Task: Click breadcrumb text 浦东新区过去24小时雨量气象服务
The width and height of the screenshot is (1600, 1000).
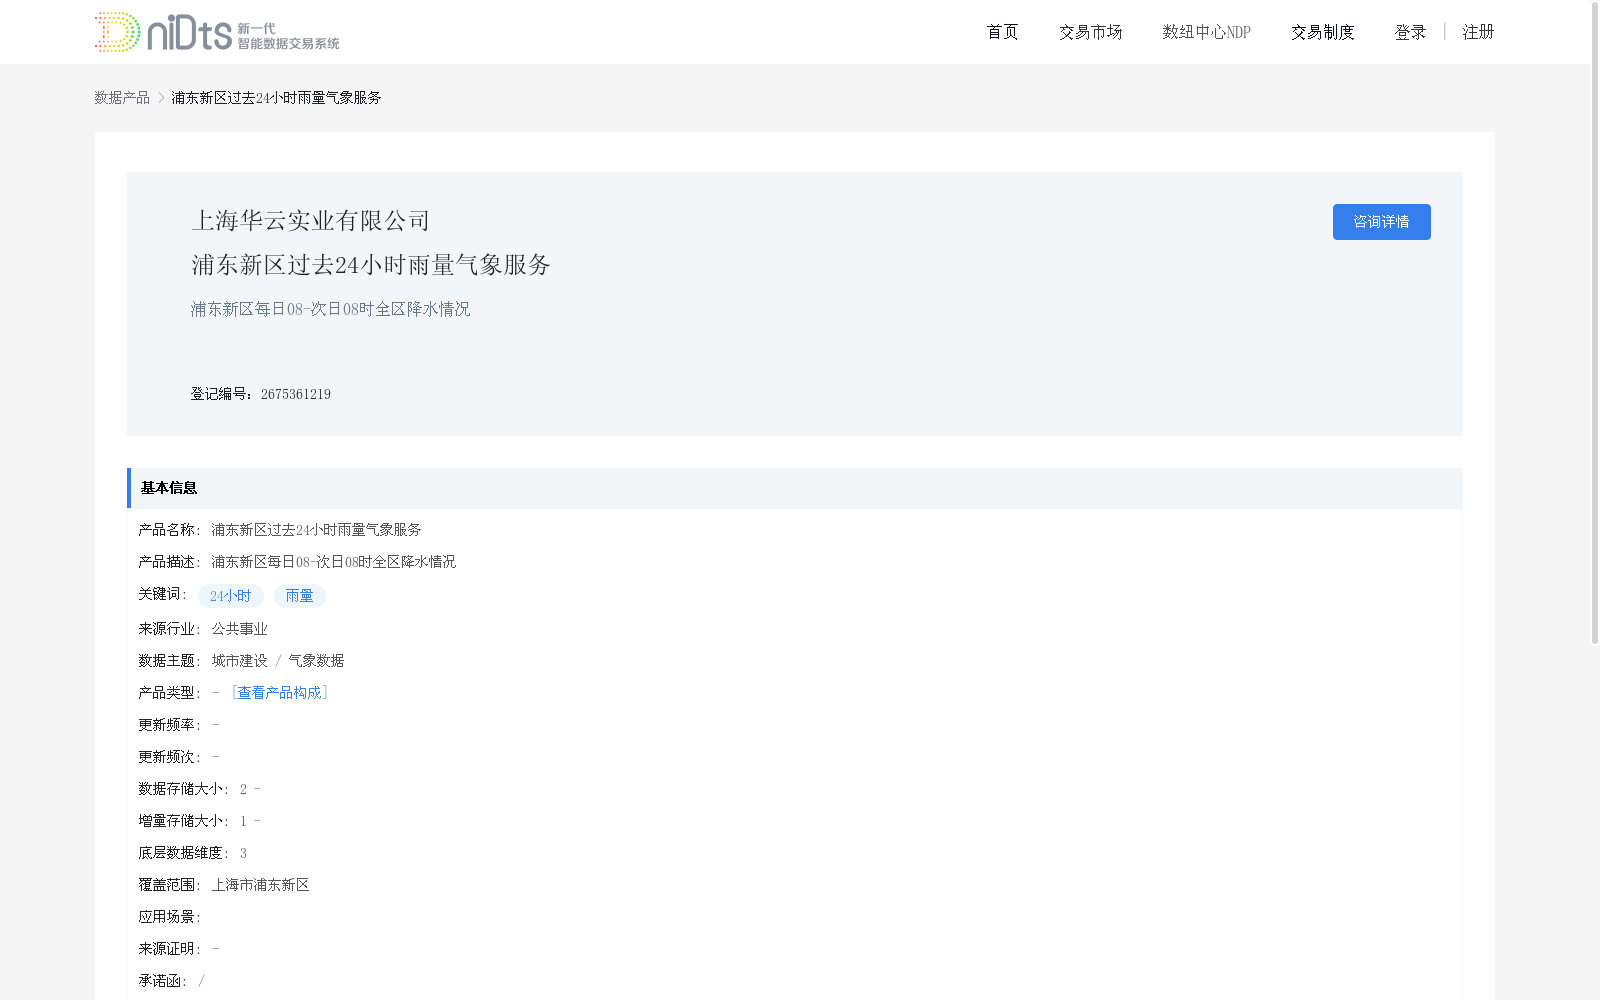Action: tap(276, 97)
